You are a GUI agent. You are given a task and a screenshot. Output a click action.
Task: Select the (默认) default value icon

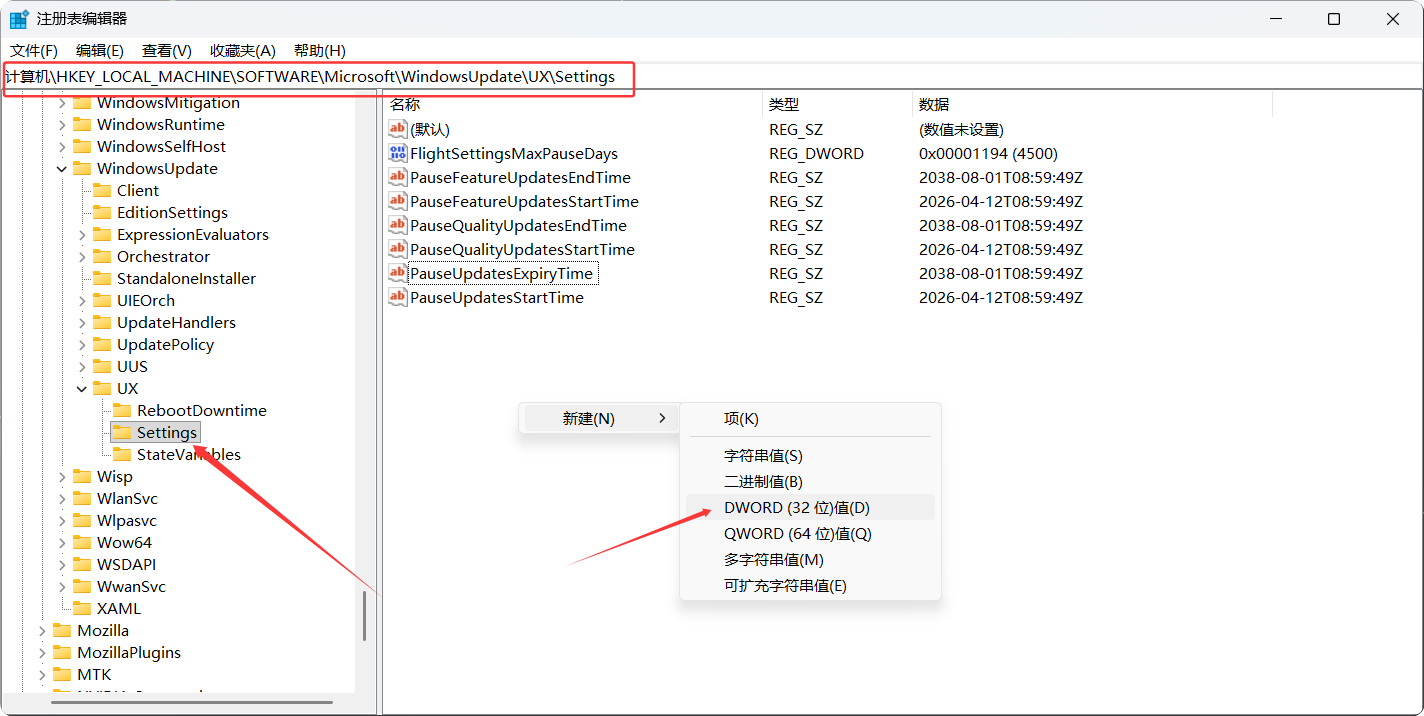click(397, 130)
